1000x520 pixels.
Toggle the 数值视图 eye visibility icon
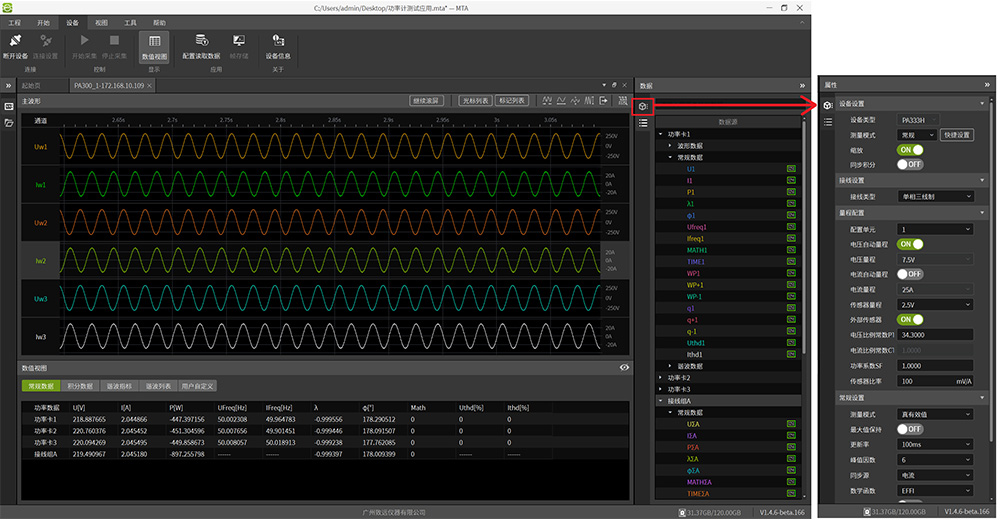pyautogui.click(x=624, y=368)
